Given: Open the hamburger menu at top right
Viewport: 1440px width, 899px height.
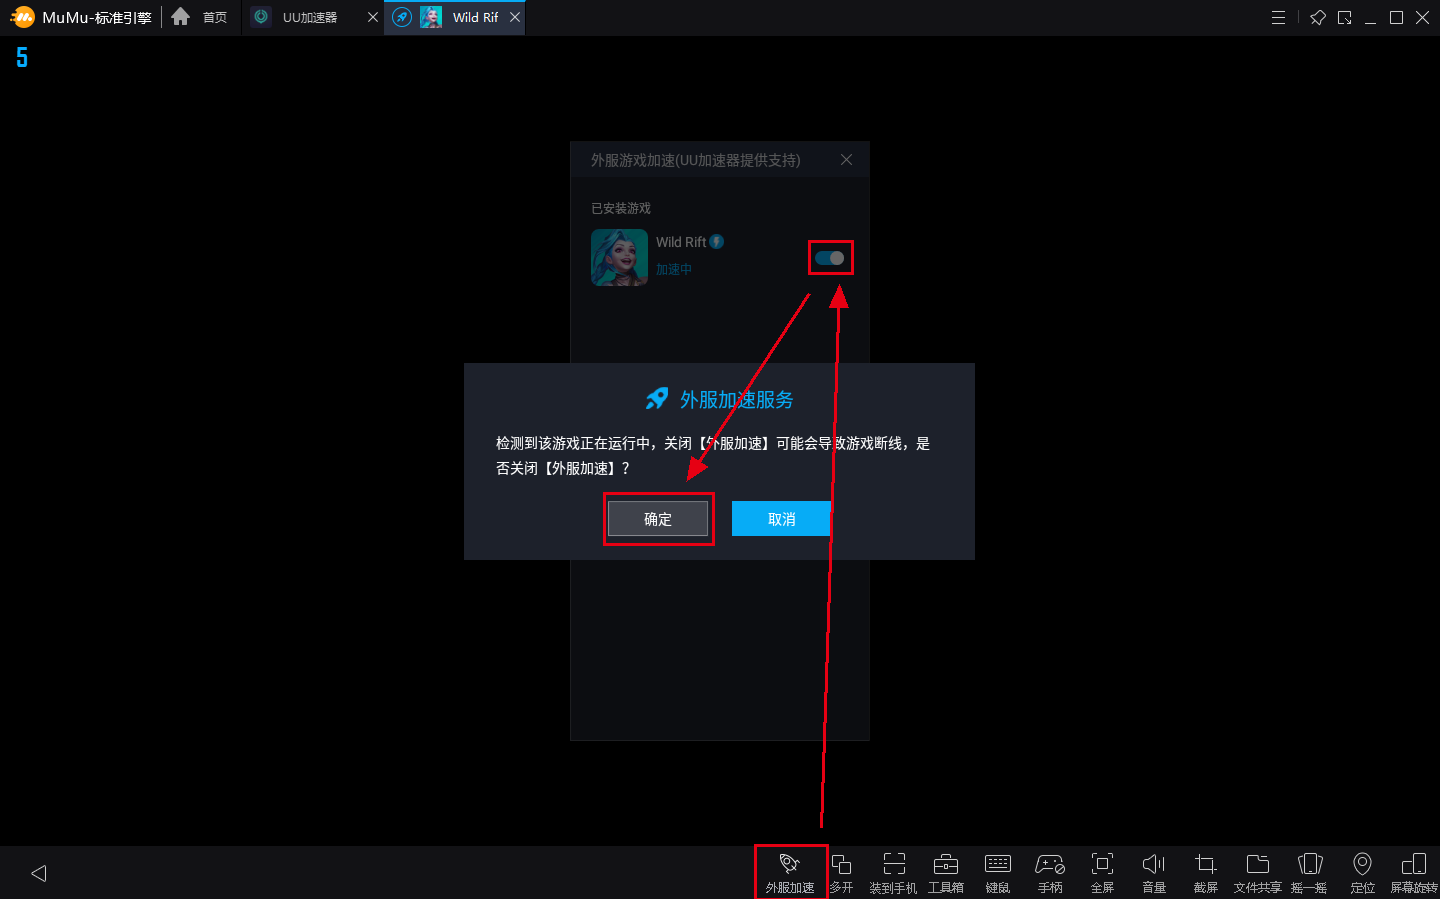Looking at the screenshot, I should click(1278, 17).
